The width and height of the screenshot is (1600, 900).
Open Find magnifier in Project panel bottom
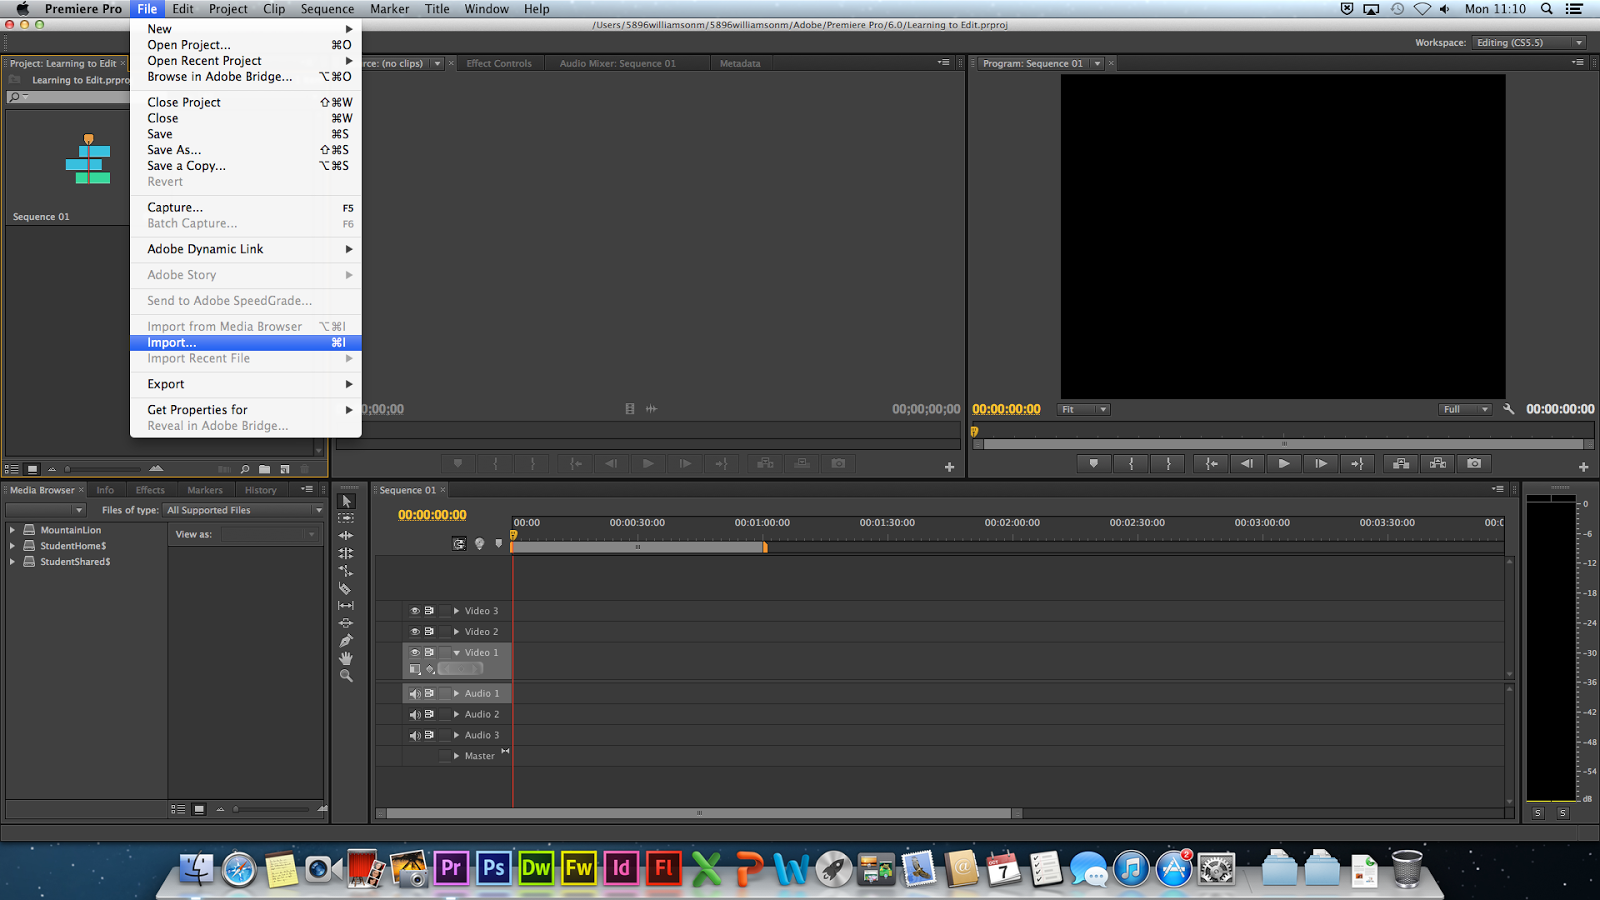click(245, 469)
